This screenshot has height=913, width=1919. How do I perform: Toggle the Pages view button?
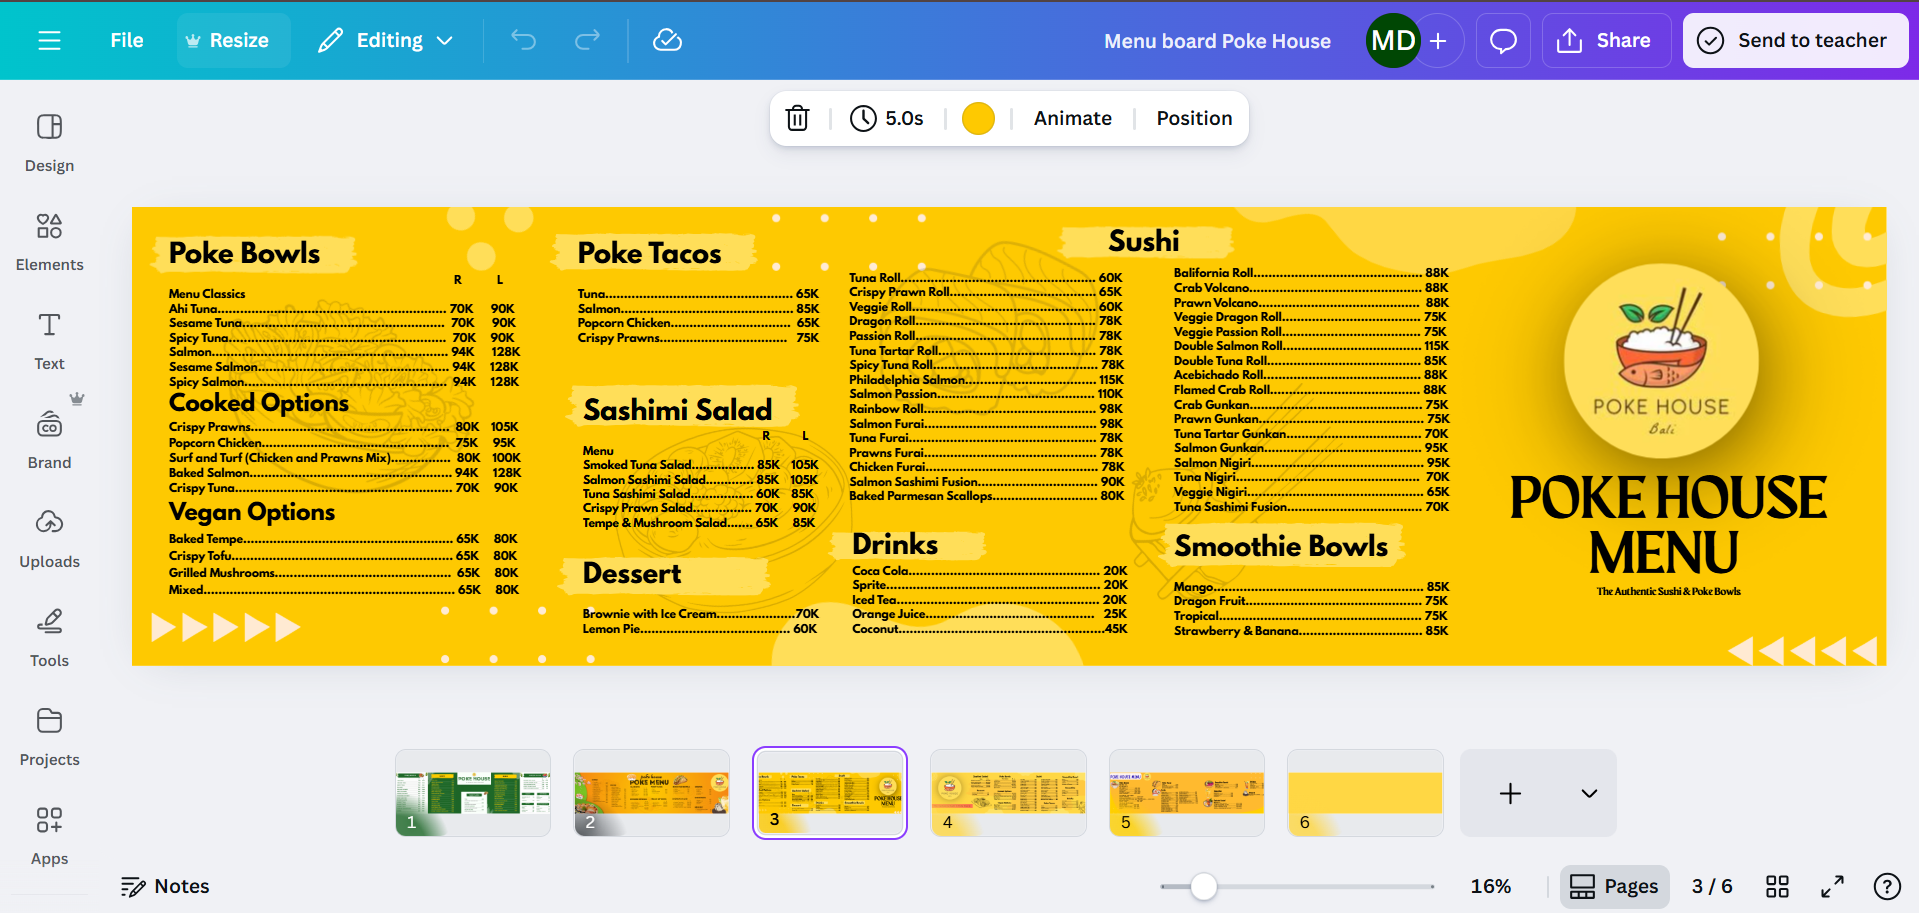pos(1614,886)
